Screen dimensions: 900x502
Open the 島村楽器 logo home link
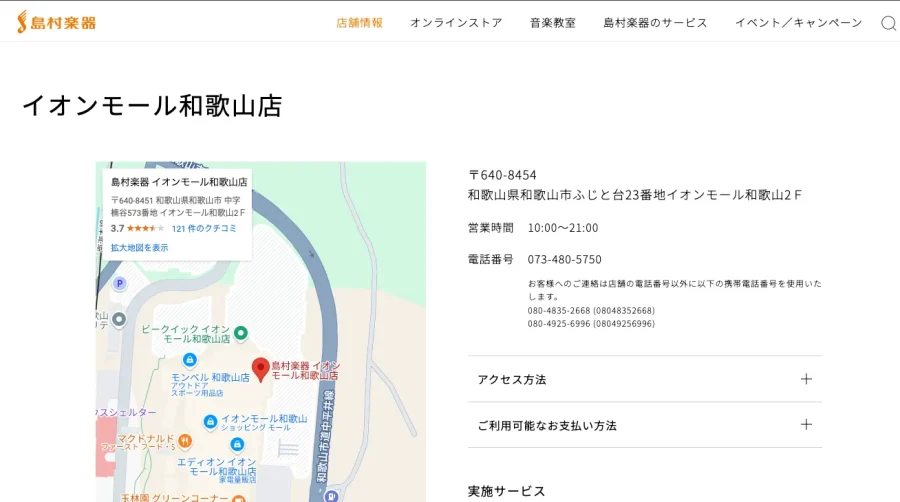click(56, 22)
